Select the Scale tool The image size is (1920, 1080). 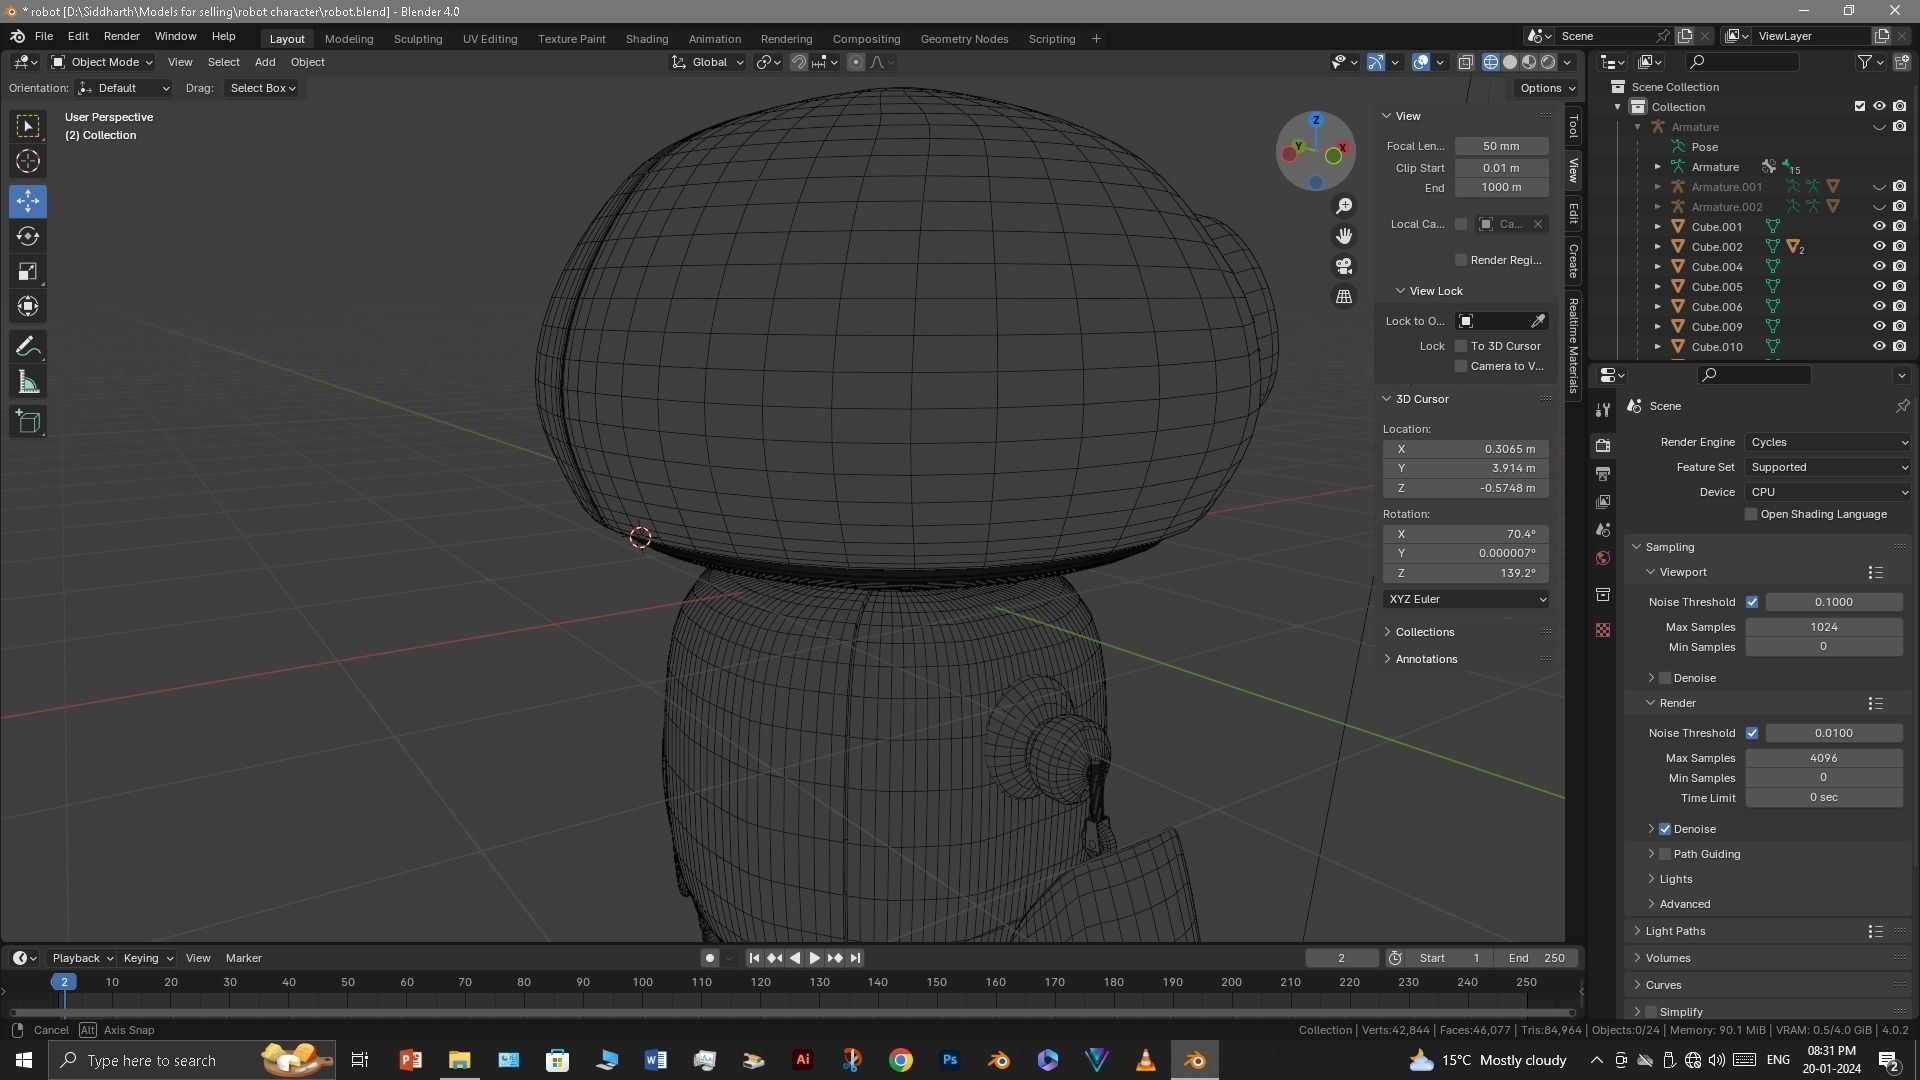click(x=28, y=271)
